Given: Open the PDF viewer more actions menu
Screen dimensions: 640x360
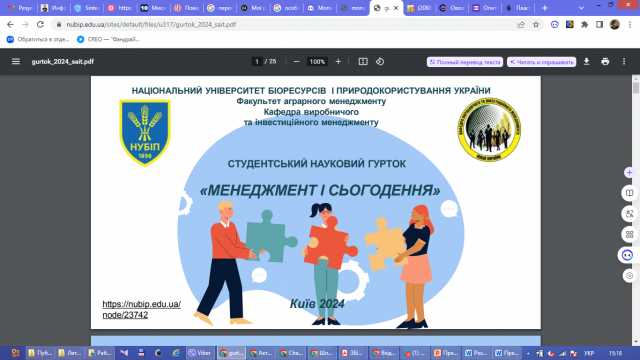Looking at the screenshot, I should [x=624, y=62].
